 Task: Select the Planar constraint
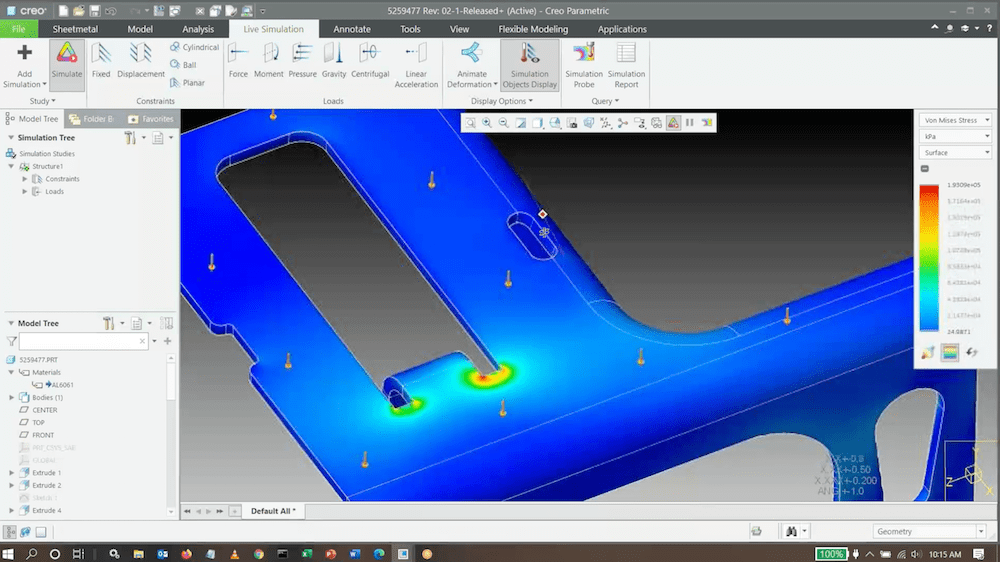coord(188,82)
